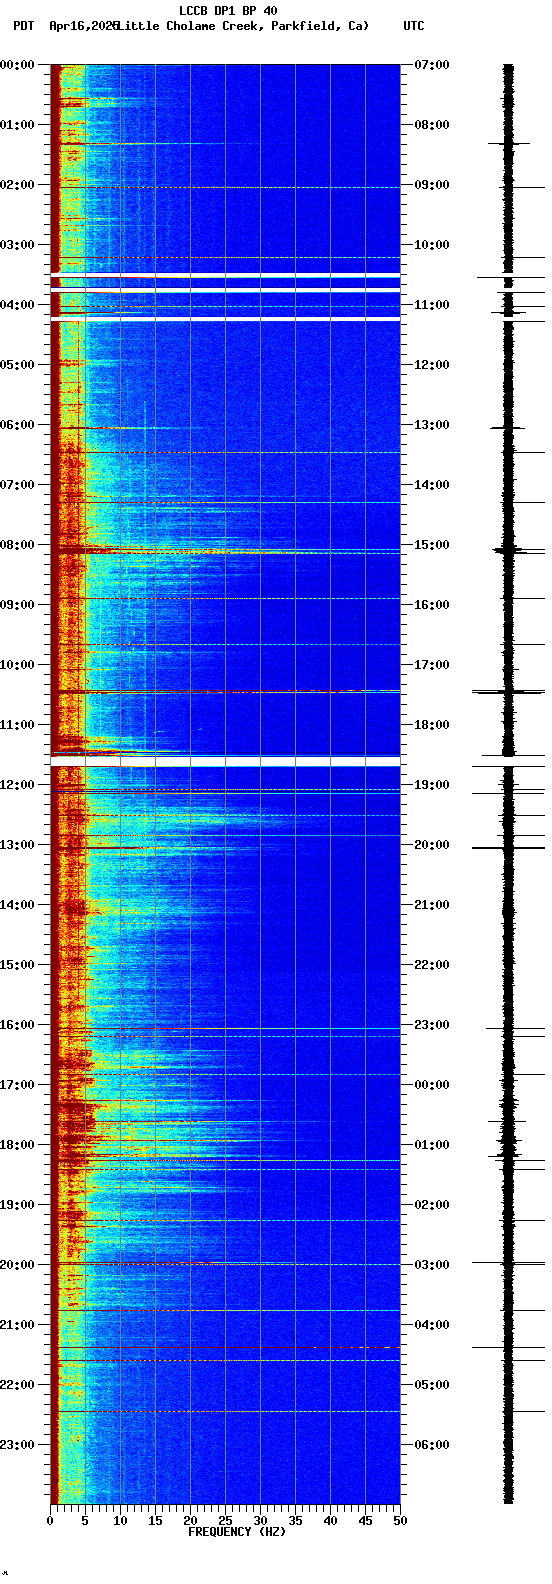Click the UTC axis label "18:00"
This screenshot has width=552, height=1584.
432,725
